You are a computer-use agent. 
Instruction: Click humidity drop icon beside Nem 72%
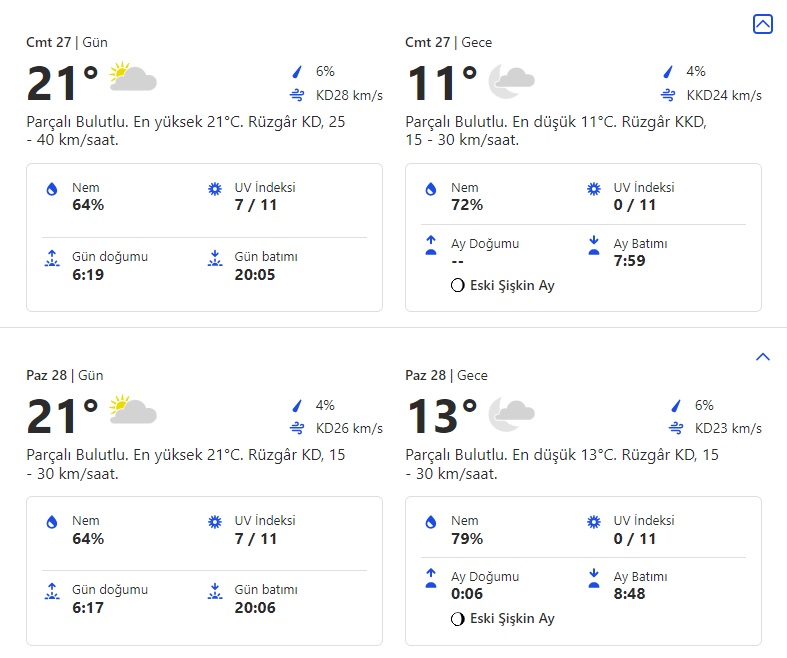point(431,189)
